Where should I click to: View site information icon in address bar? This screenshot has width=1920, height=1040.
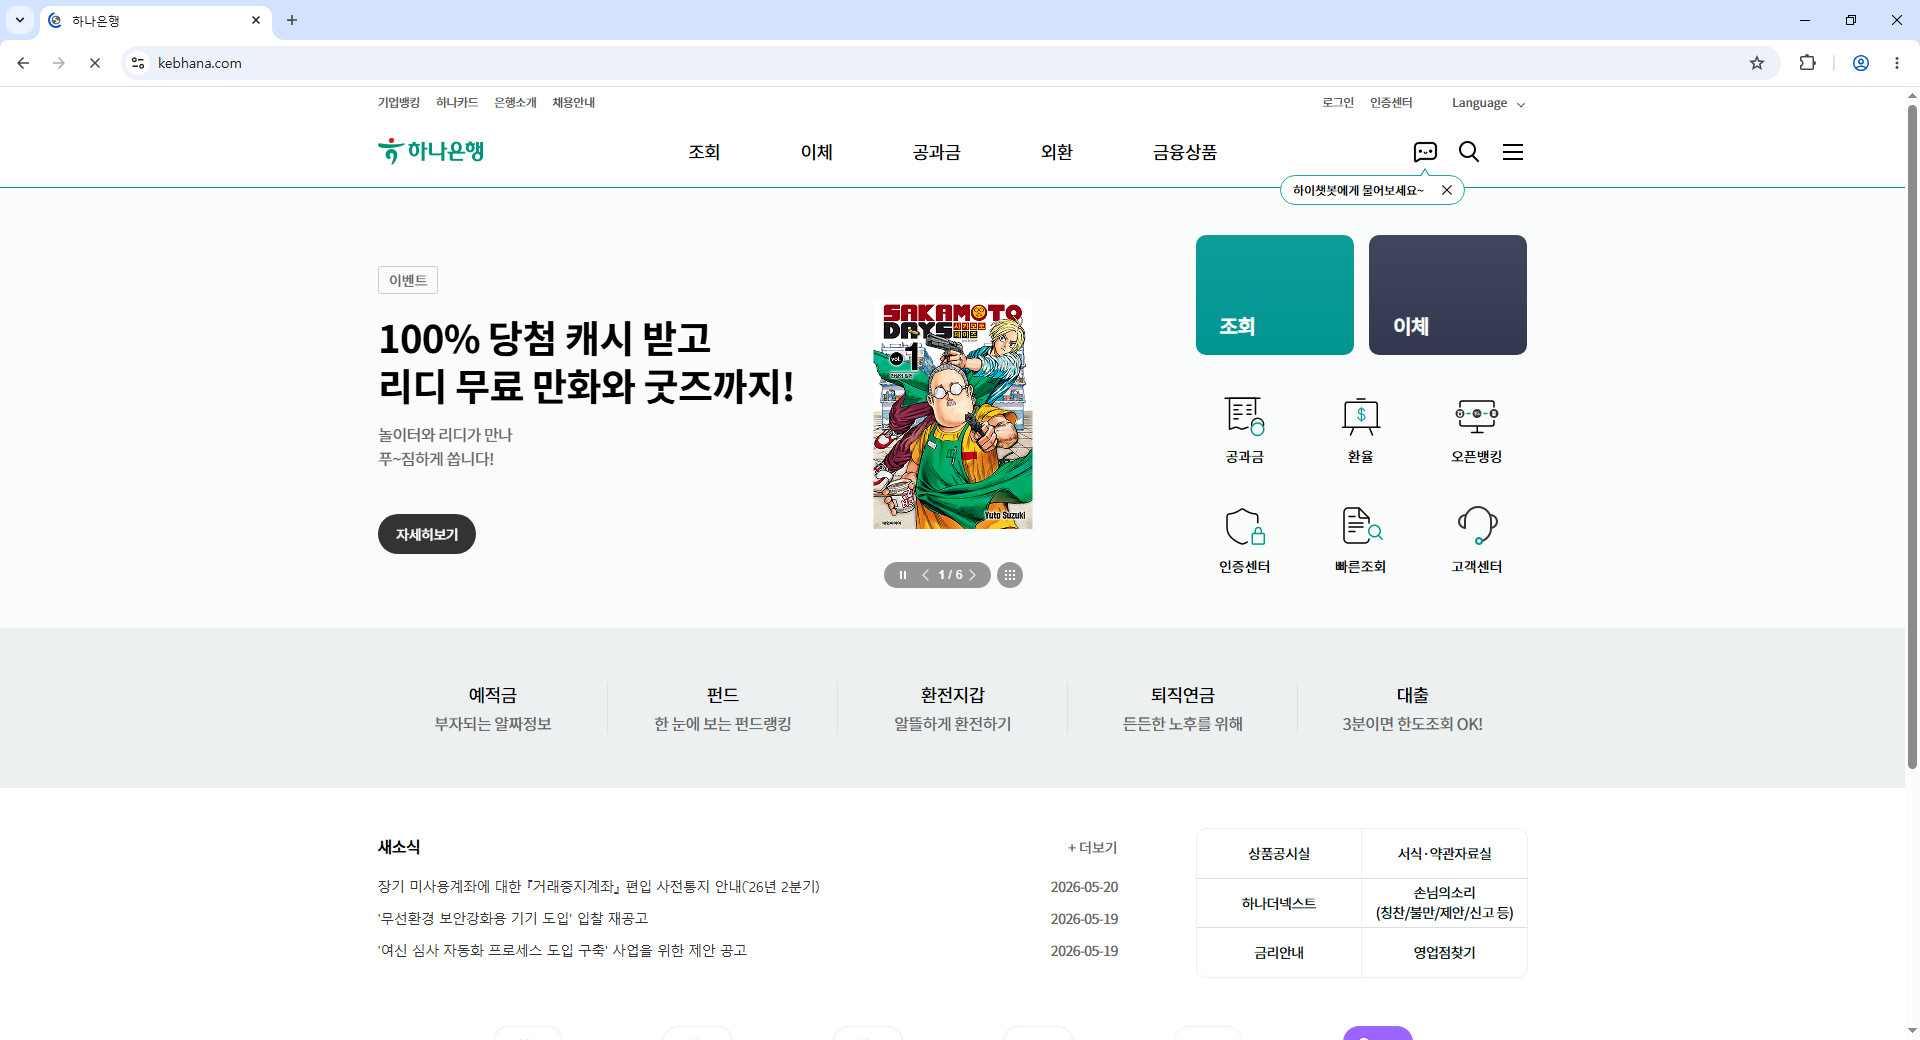click(138, 63)
